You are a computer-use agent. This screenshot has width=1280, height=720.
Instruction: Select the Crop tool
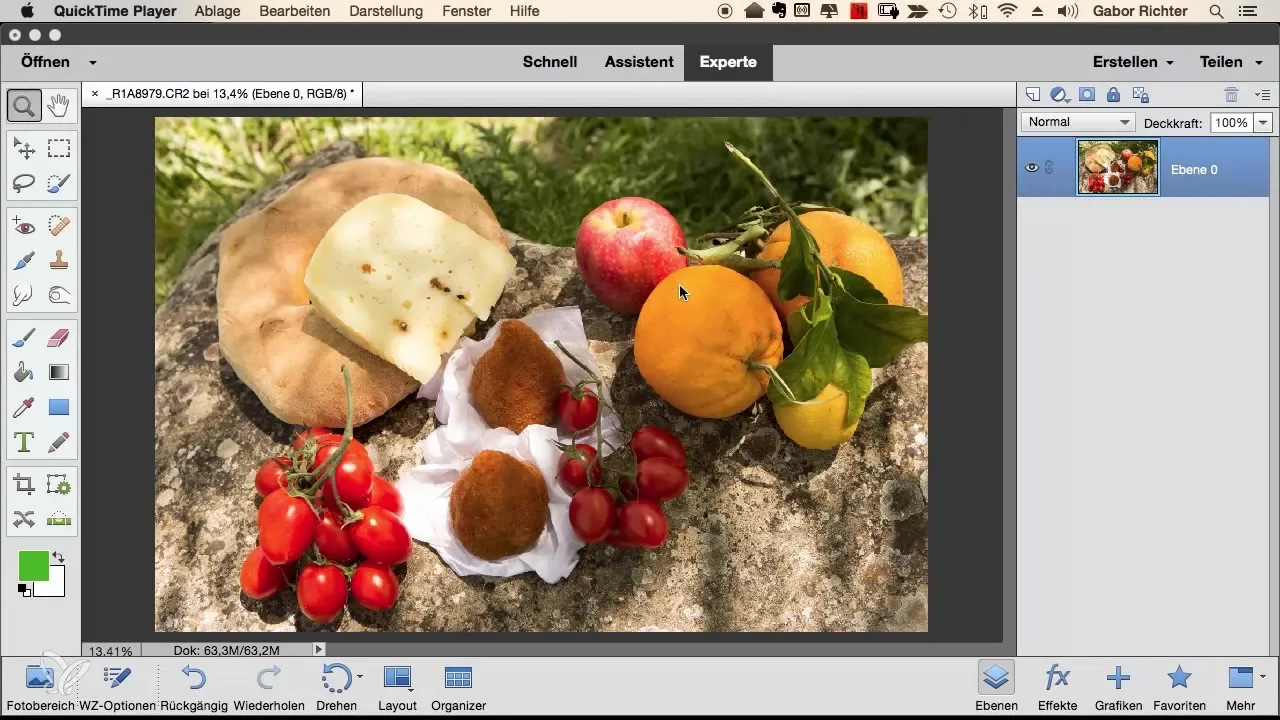click(x=24, y=485)
